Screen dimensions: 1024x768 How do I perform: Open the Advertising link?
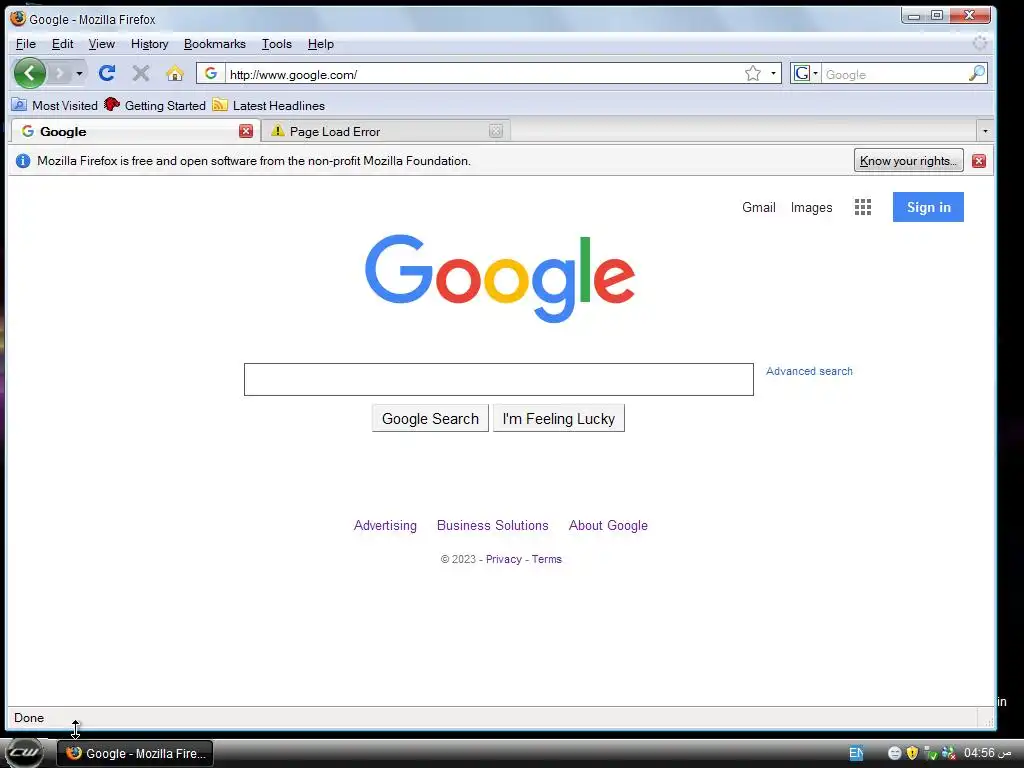point(385,525)
